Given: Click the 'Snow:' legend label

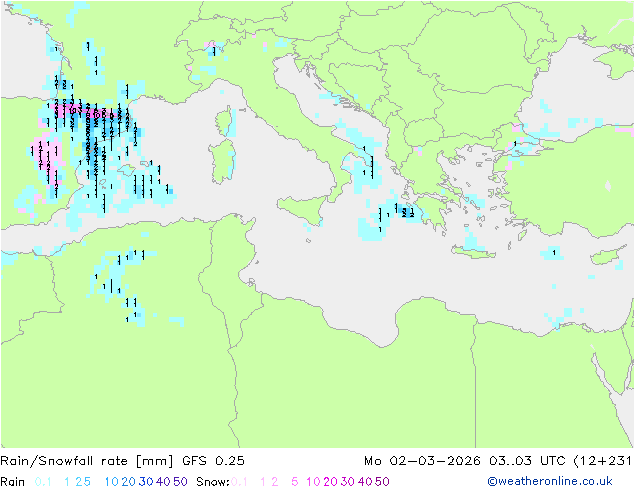Looking at the screenshot, I should 213,482.
